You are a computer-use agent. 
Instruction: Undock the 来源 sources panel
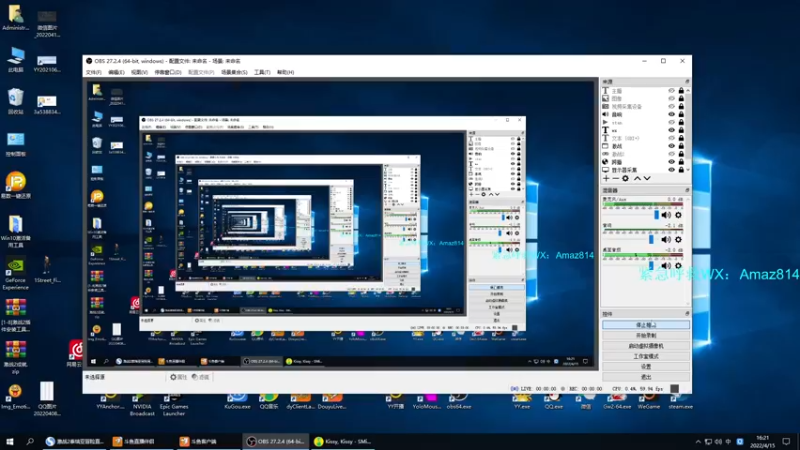tap(687, 82)
